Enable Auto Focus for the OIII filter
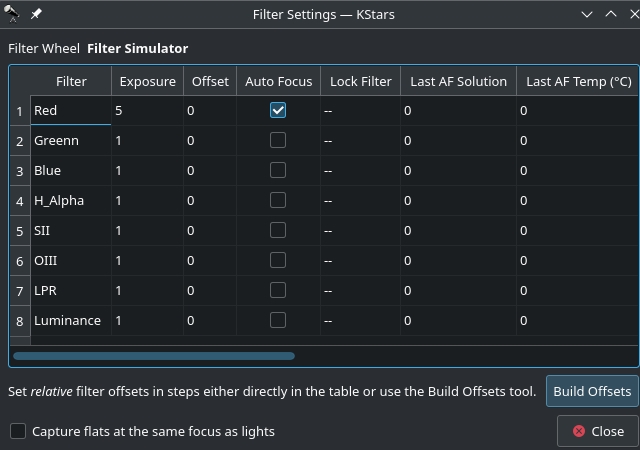Screen dimensions: 640x450 tap(278, 261)
